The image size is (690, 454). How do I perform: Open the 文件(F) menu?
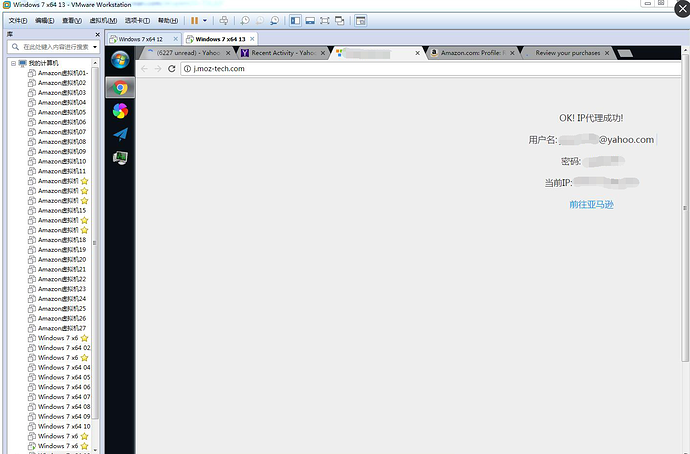point(18,20)
